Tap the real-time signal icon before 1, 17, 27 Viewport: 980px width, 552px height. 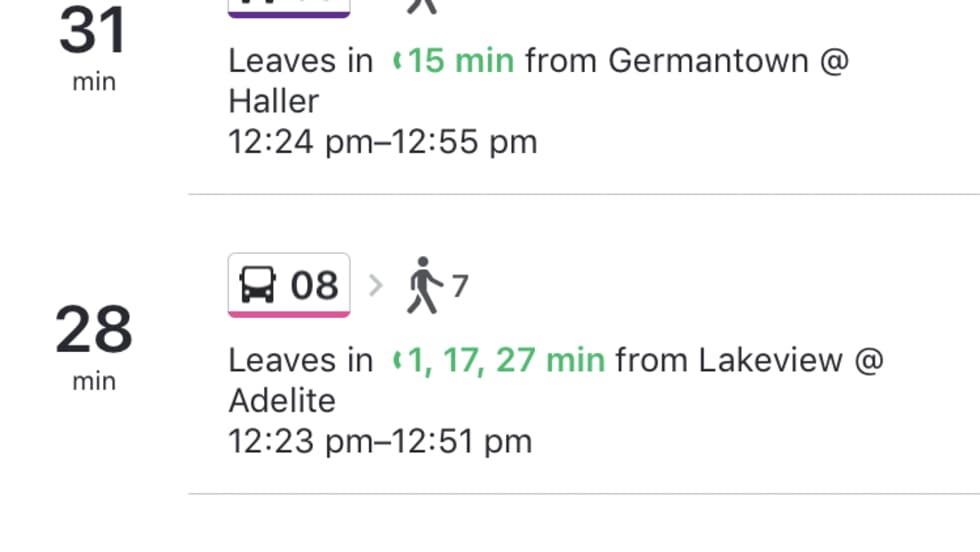(x=397, y=361)
